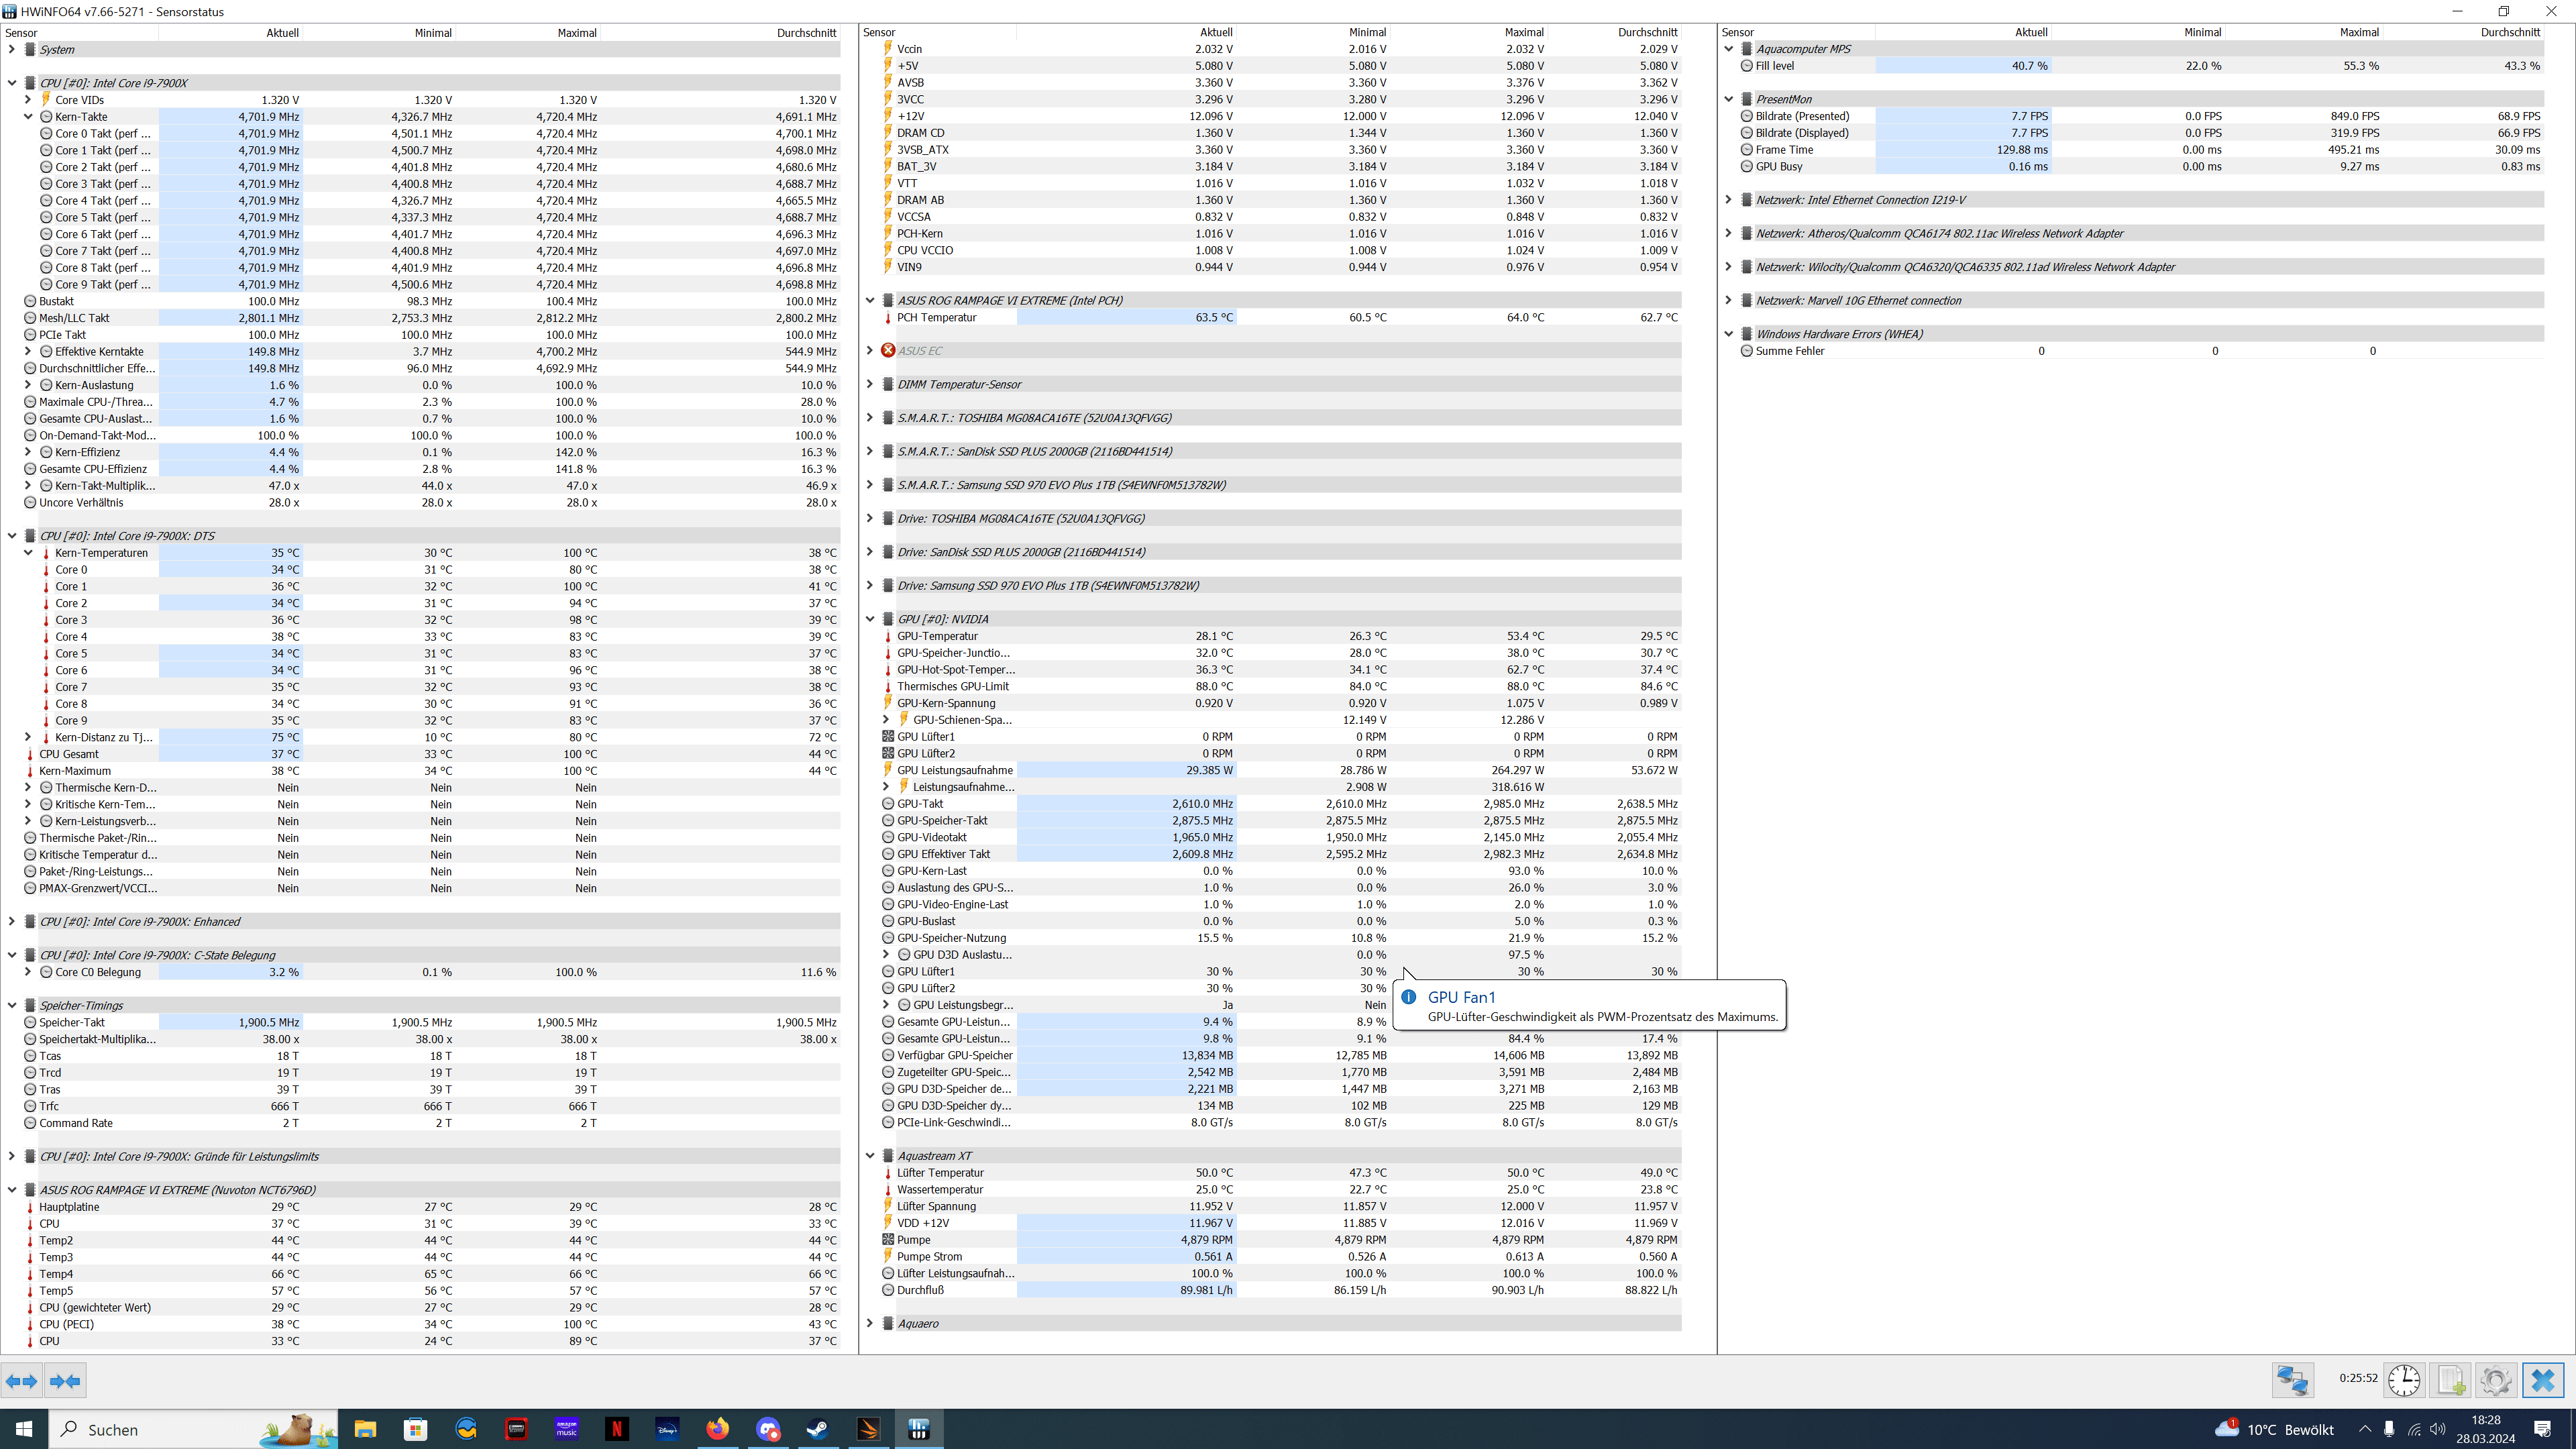The height and width of the screenshot is (1449, 2576).
Task: Select the CPU (PECI) temperature row
Action: pyautogui.click(x=430, y=1325)
